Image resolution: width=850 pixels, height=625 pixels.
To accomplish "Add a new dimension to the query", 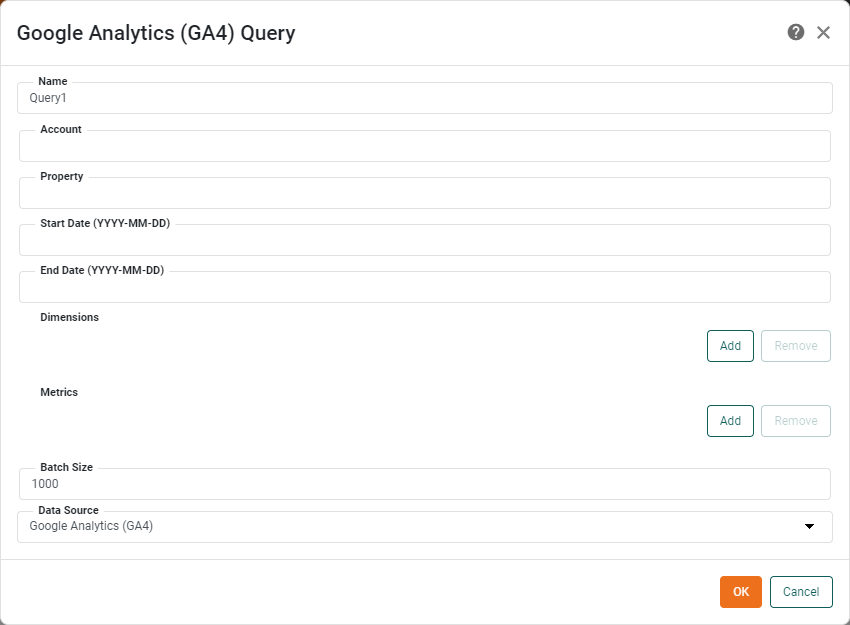I will click(729, 345).
